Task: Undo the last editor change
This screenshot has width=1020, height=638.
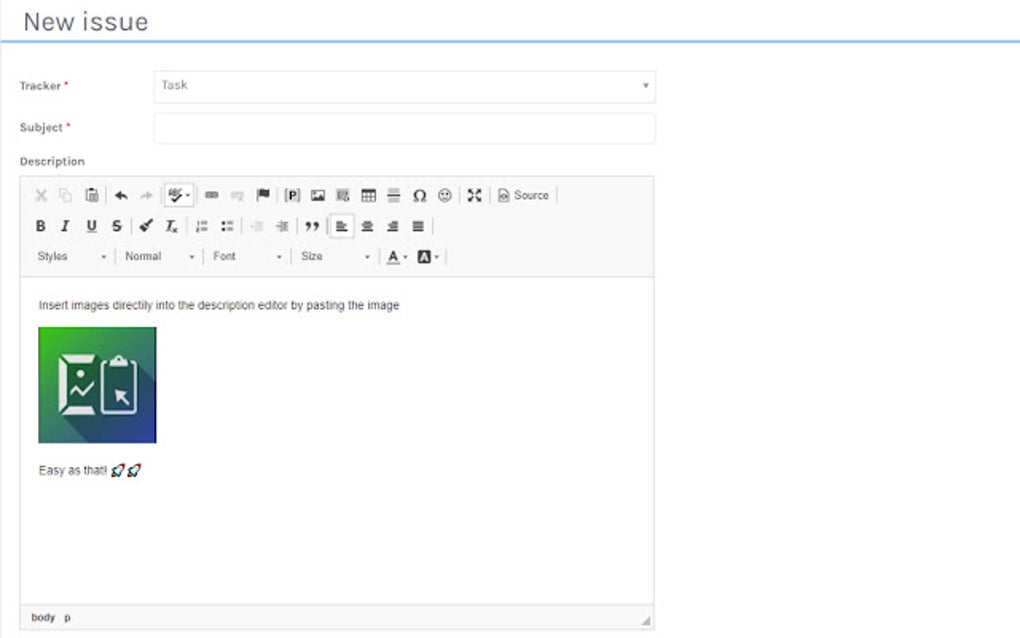Action: click(122, 195)
